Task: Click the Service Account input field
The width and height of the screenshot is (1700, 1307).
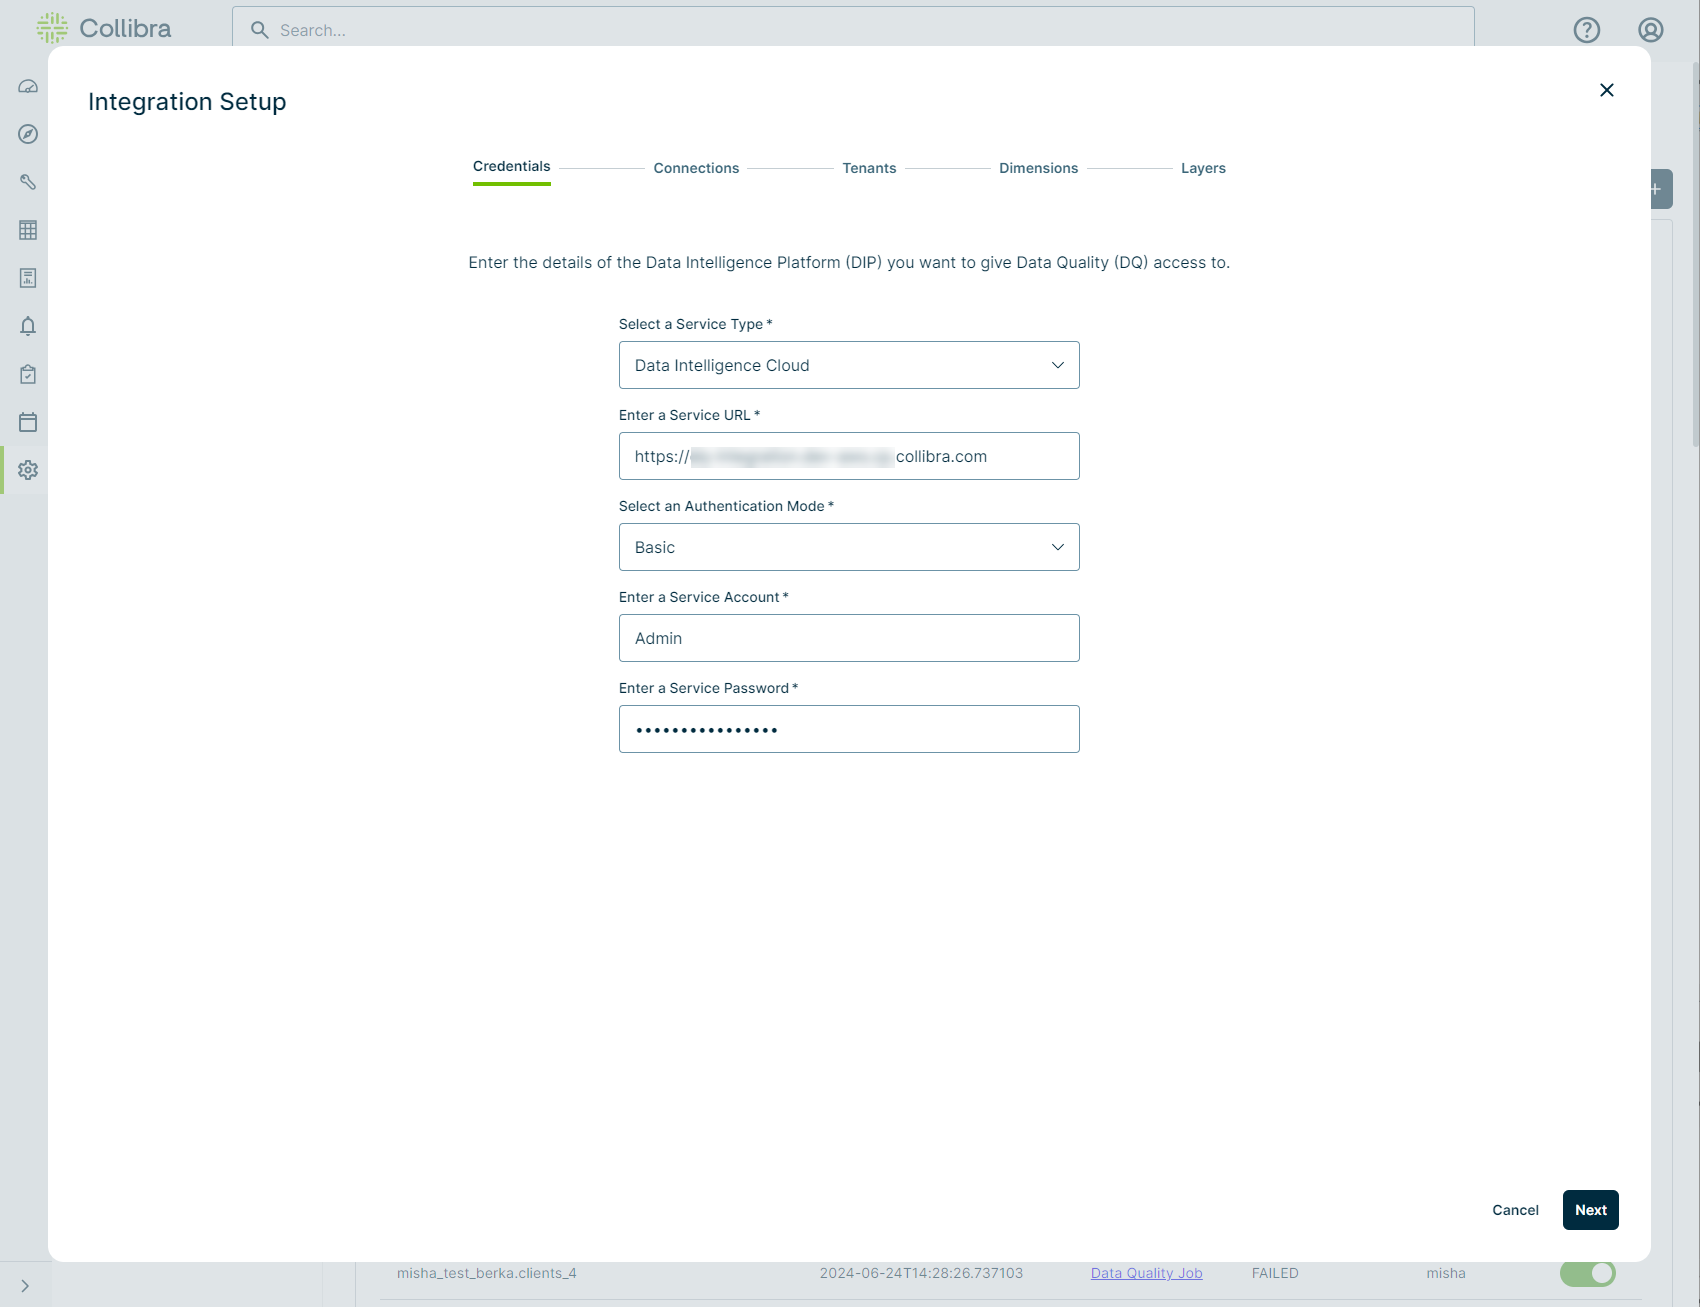Action: point(849,638)
